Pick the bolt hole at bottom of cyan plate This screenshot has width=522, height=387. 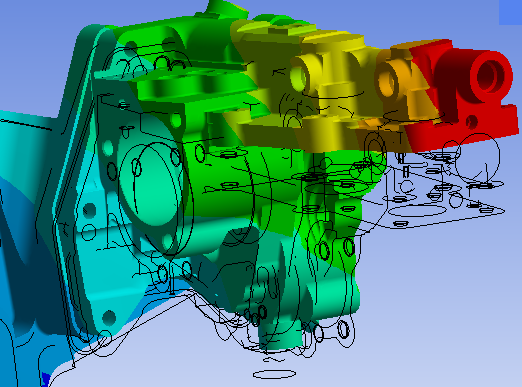tap(109, 318)
